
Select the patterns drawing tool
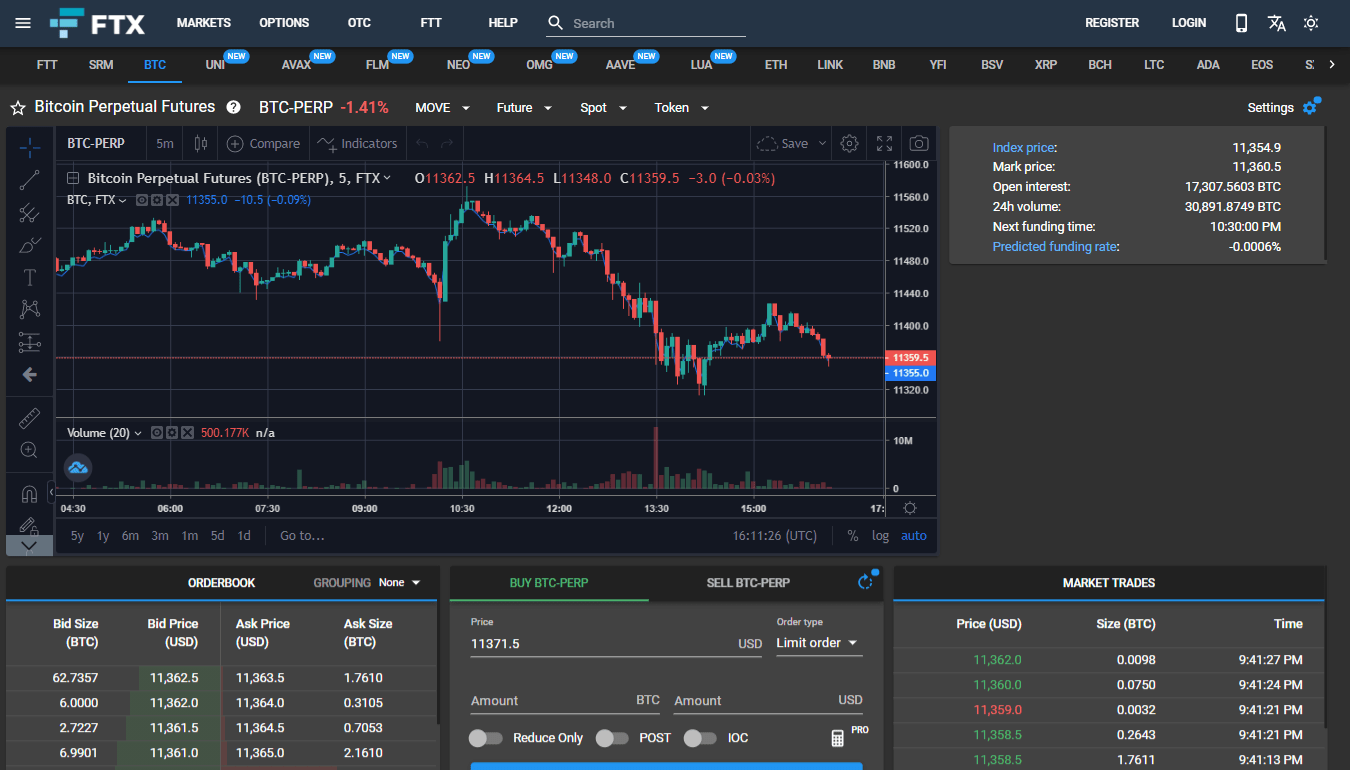[30, 309]
